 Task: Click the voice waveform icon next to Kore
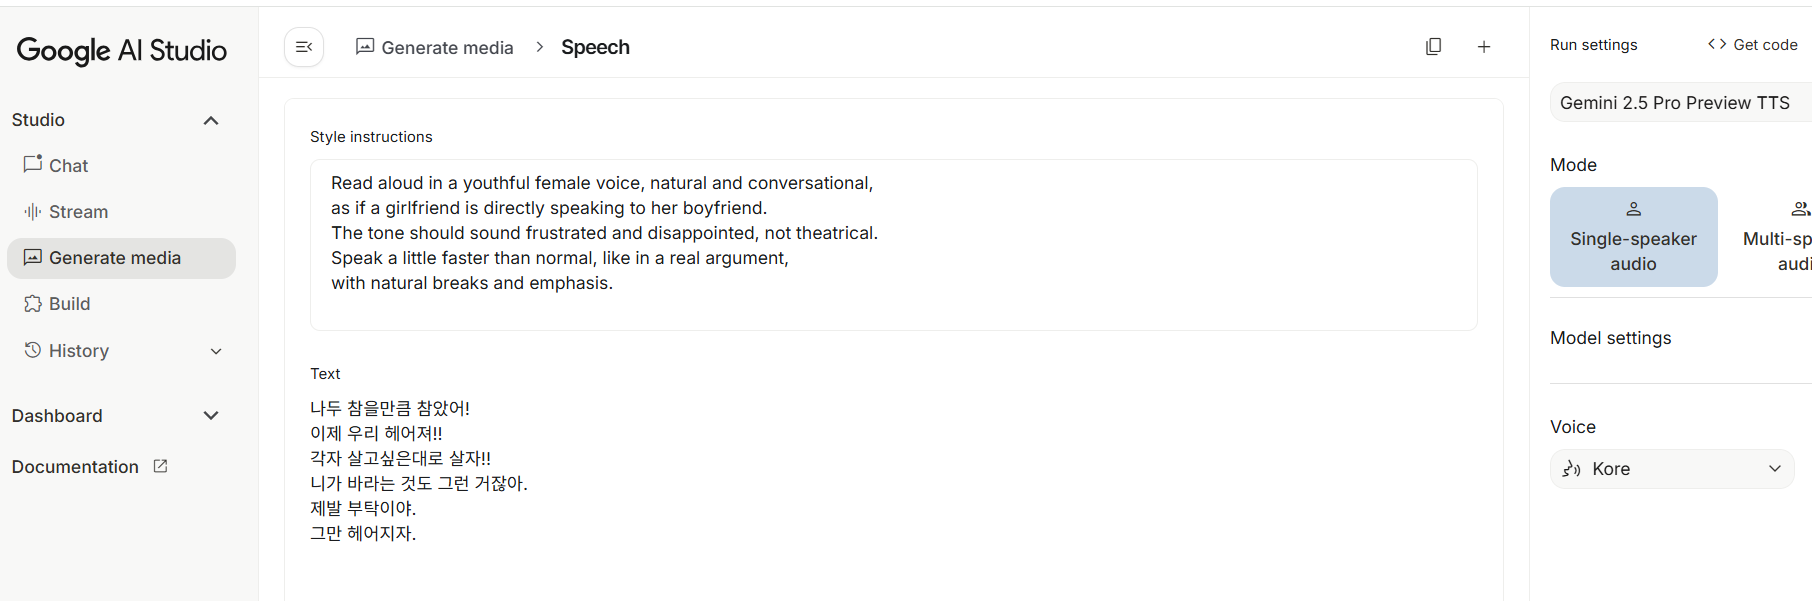1572,469
